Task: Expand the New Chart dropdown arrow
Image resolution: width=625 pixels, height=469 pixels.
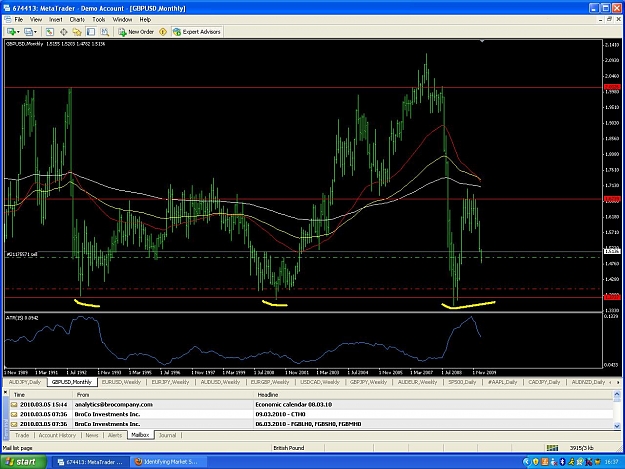Action: pos(18,32)
